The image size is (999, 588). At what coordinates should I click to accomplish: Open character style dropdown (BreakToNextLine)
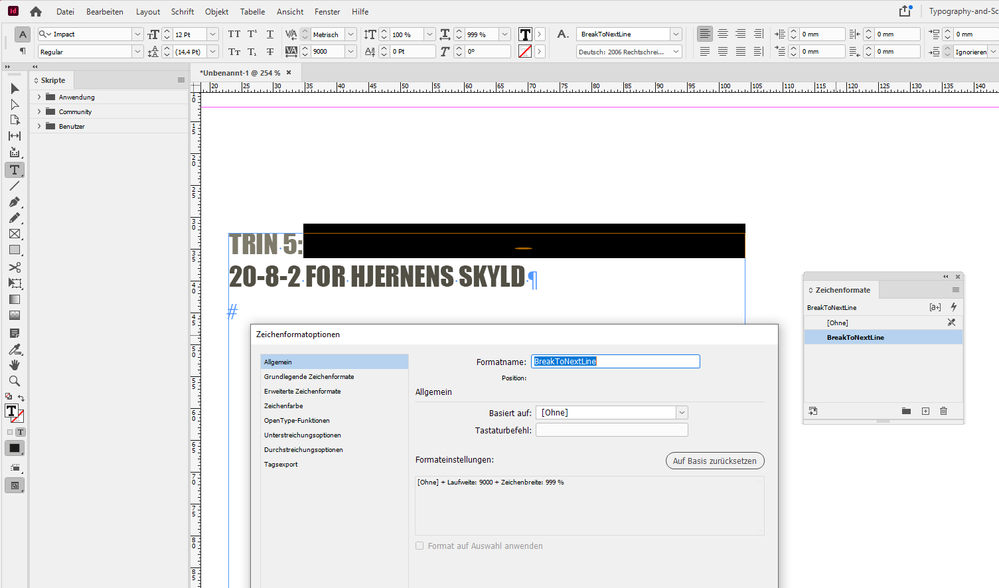[x=676, y=34]
